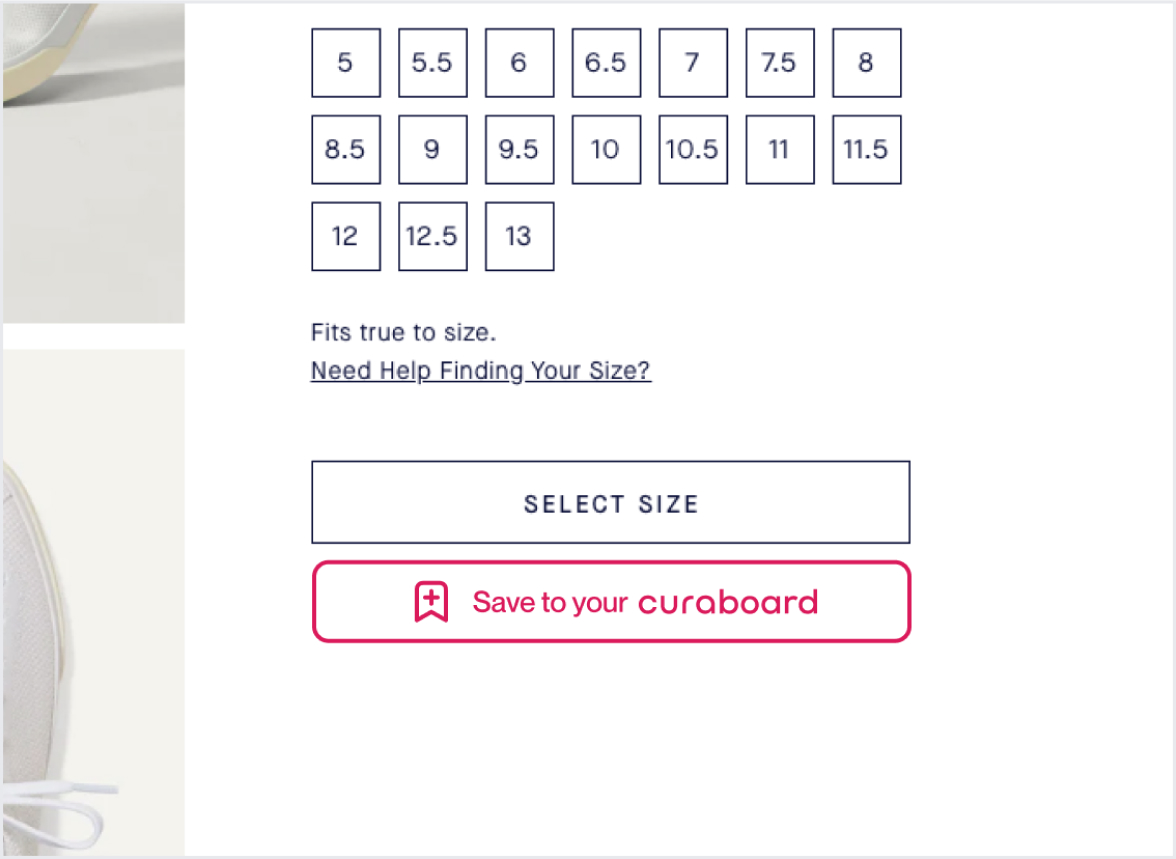Select size 7 box
The image size is (1176, 859).
pyautogui.click(x=693, y=63)
